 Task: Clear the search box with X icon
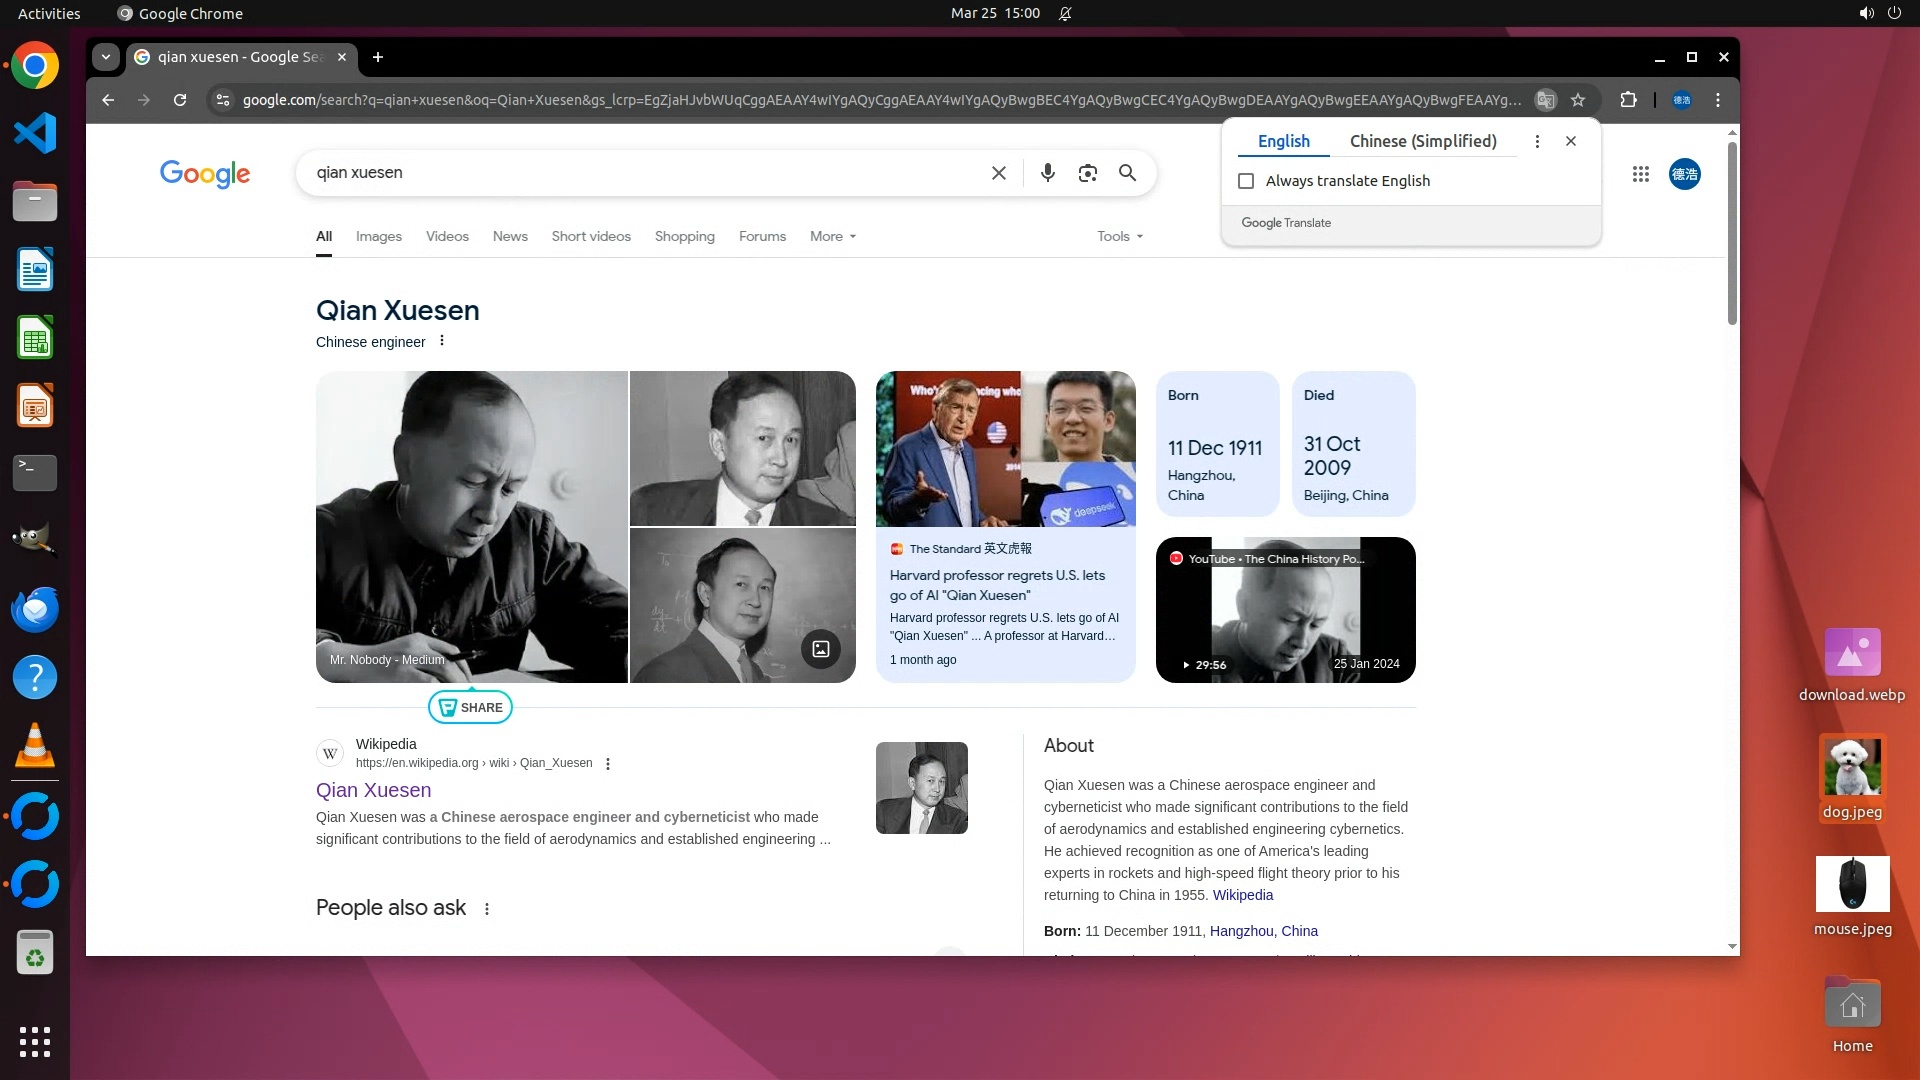[998, 173]
